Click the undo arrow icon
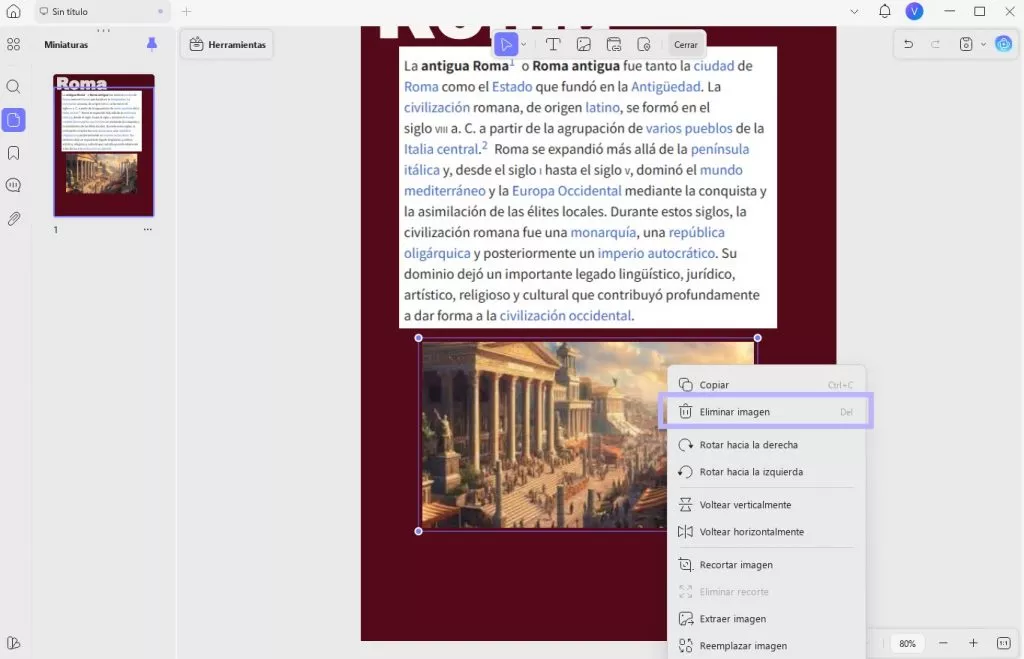The height and width of the screenshot is (659, 1024). tap(908, 44)
